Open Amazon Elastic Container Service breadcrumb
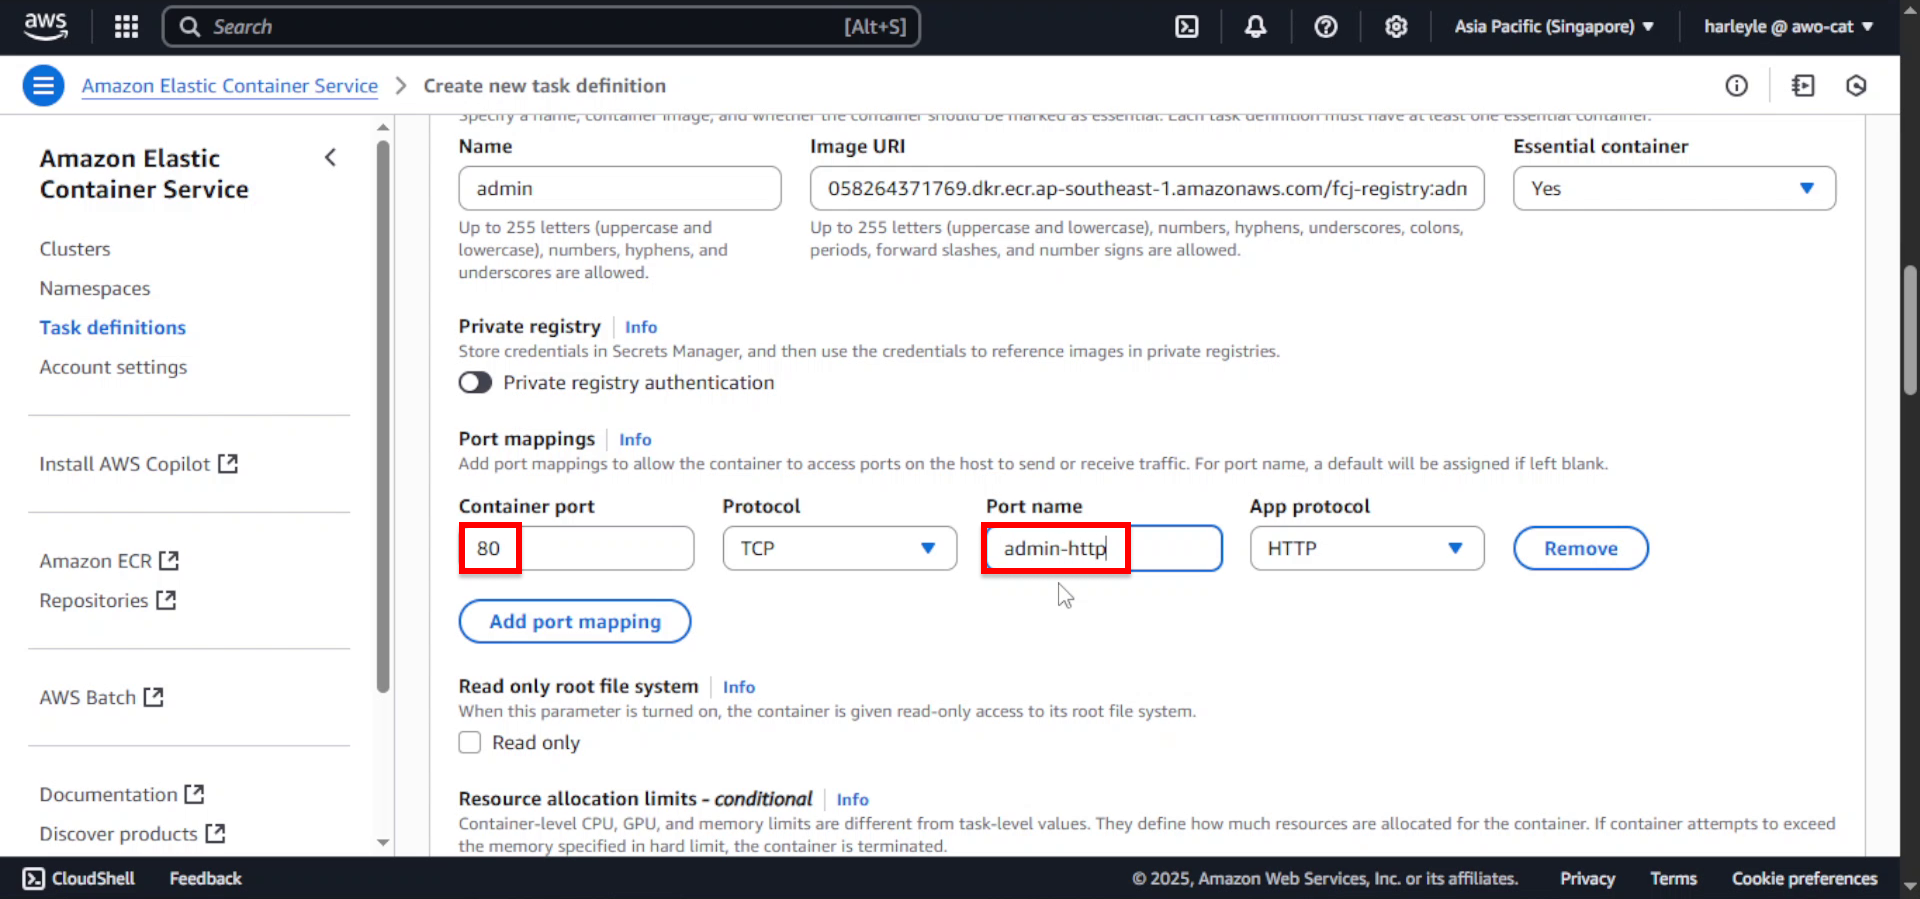This screenshot has width=1920, height=899. 230,86
